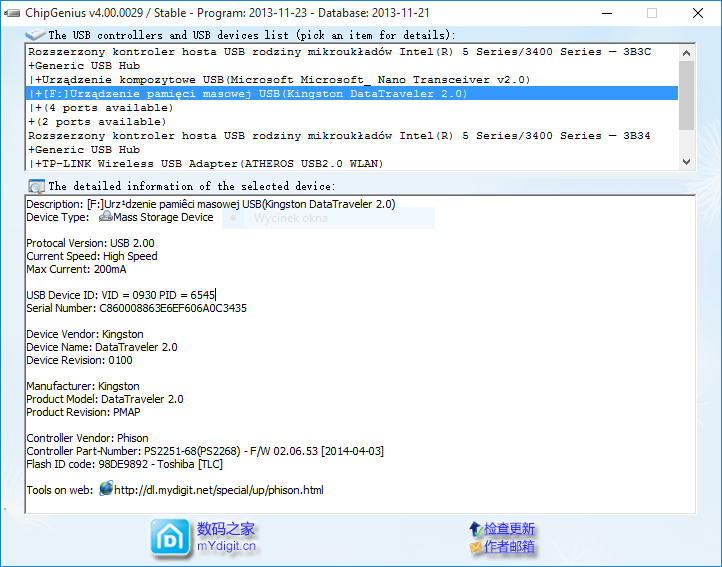Click the Serial Number C860008863E6EF606A0C3435 line
This screenshot has height=567, width=722.
pos(136,308)
